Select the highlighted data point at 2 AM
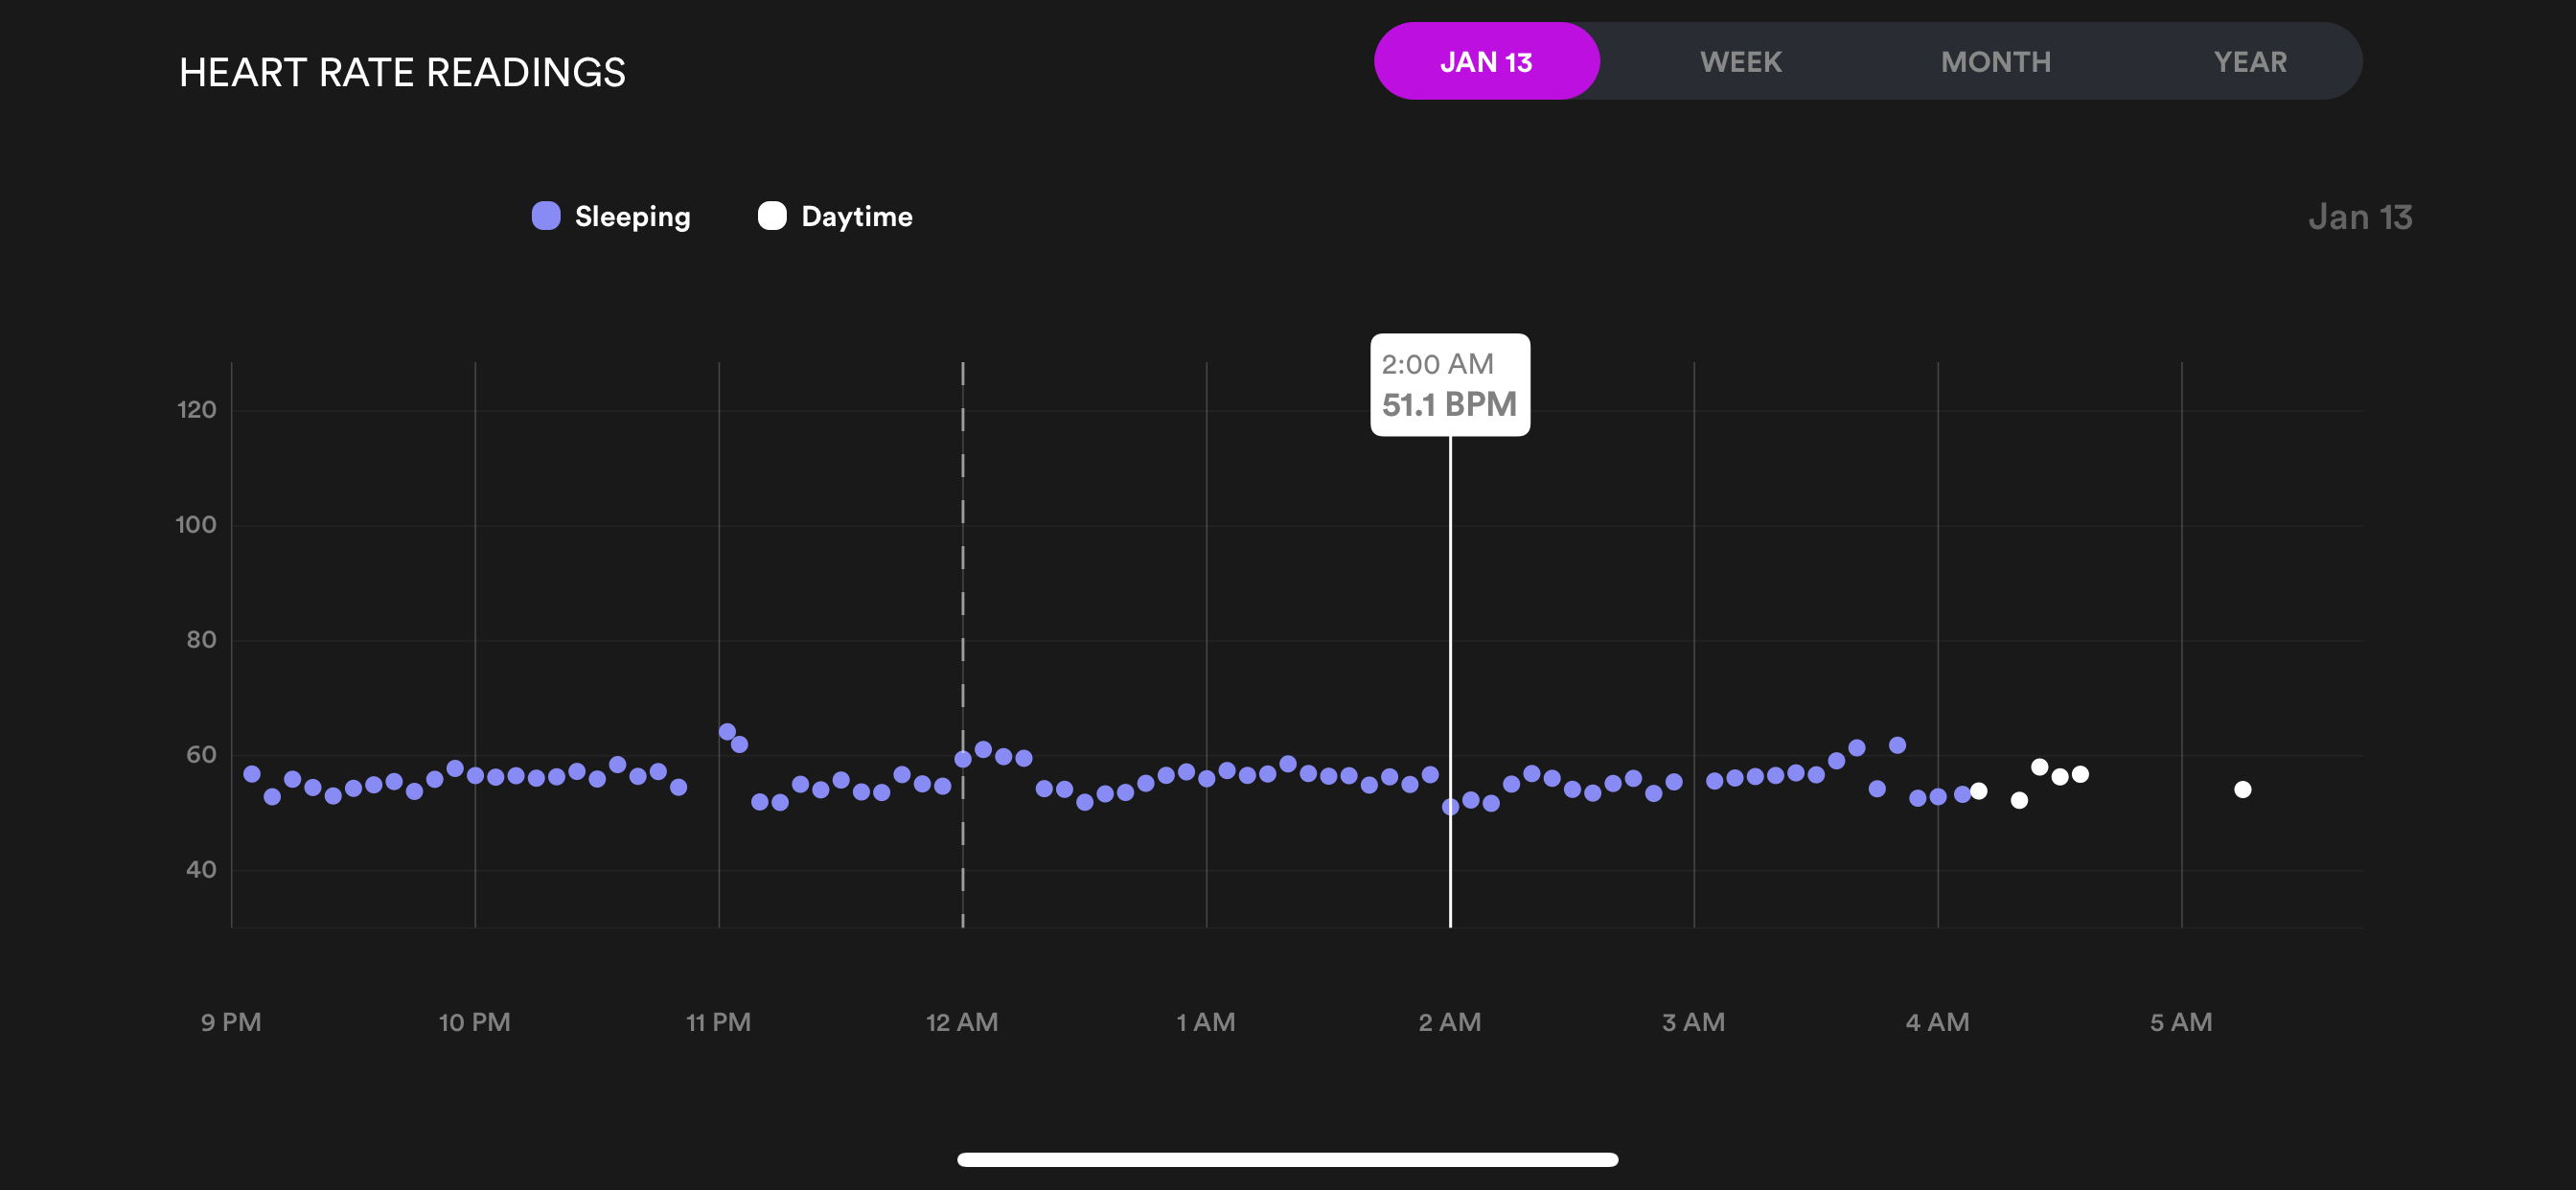 coord(1450,807)
